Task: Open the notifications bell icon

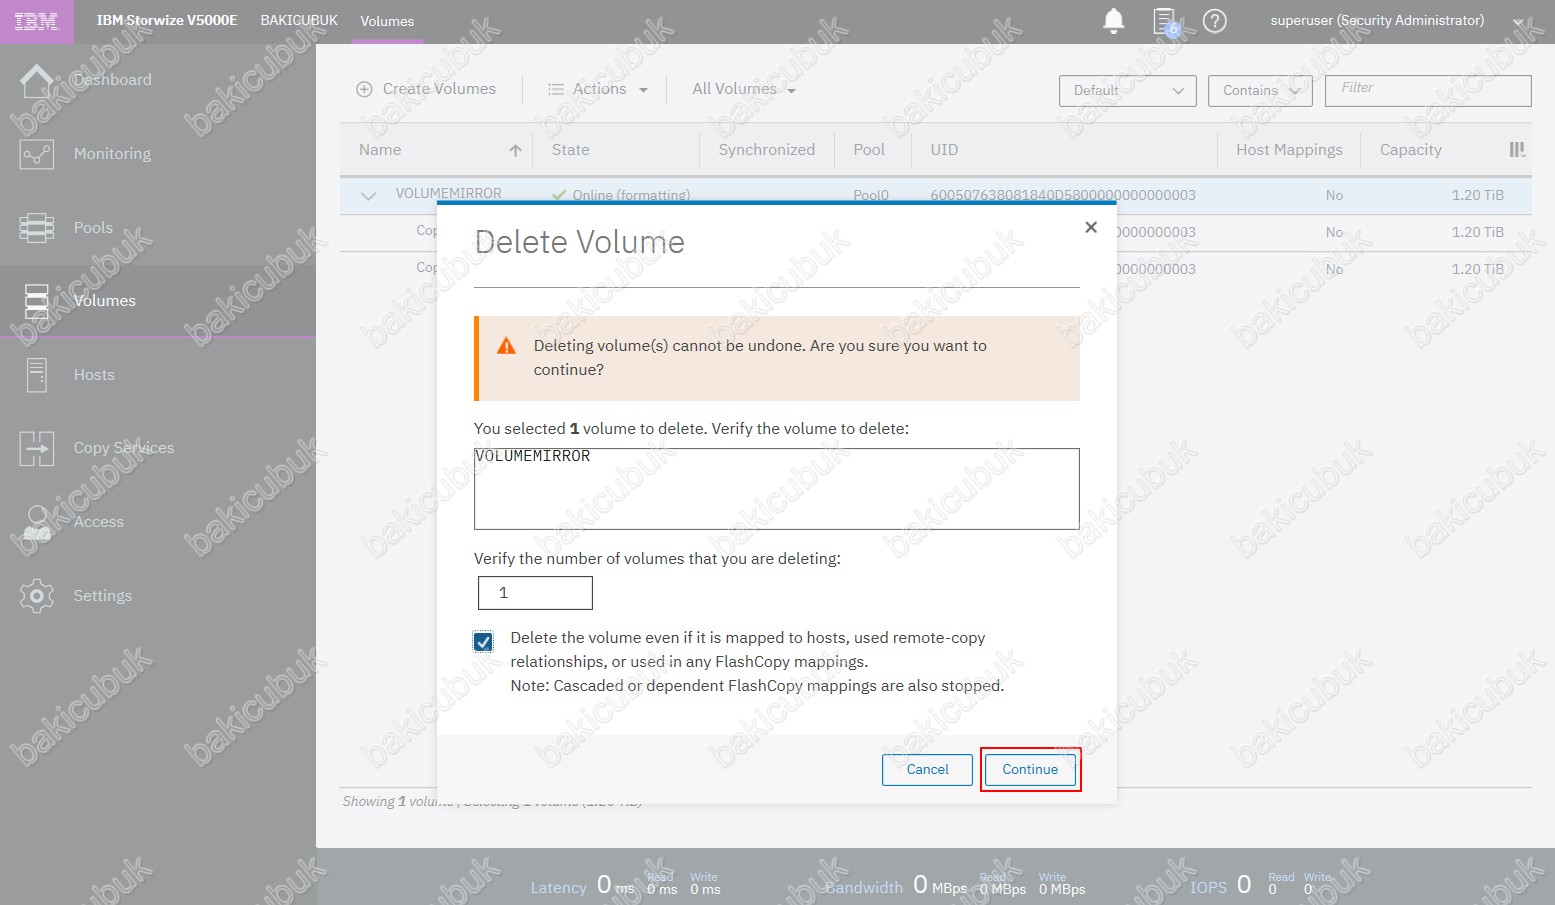Action: [x=1113, y=21]
